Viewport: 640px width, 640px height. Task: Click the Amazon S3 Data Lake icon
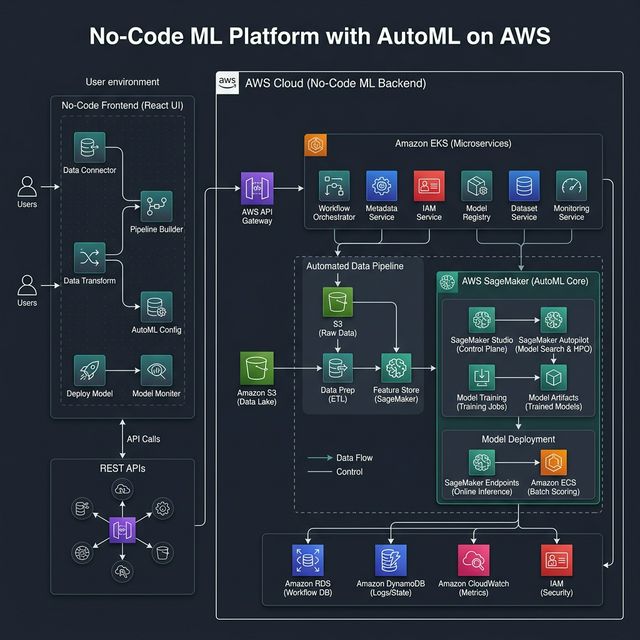point(257,368)
